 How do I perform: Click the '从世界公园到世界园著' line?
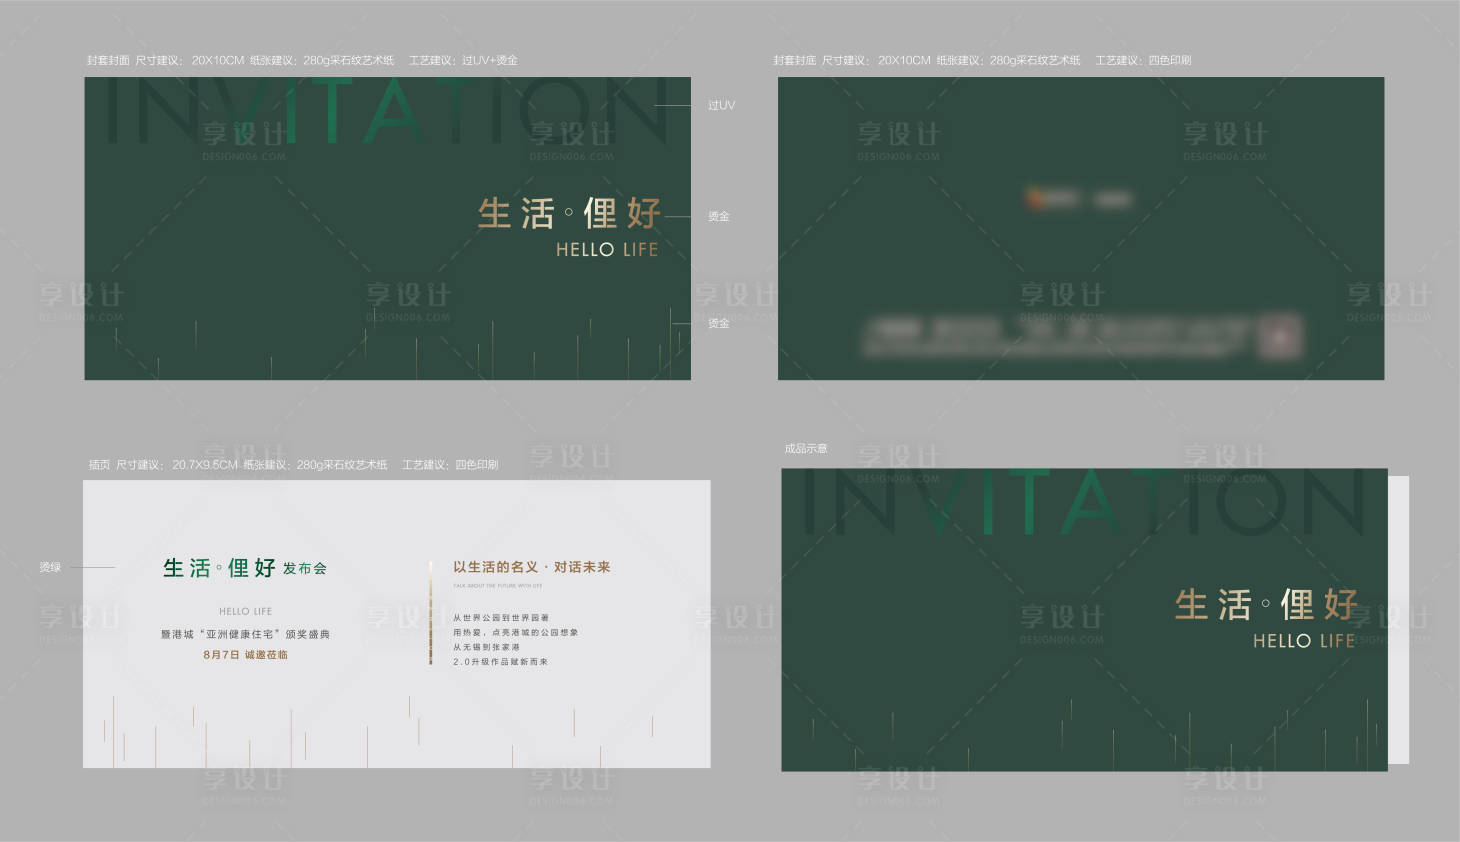pyautogui.click(x=501, y=618)
